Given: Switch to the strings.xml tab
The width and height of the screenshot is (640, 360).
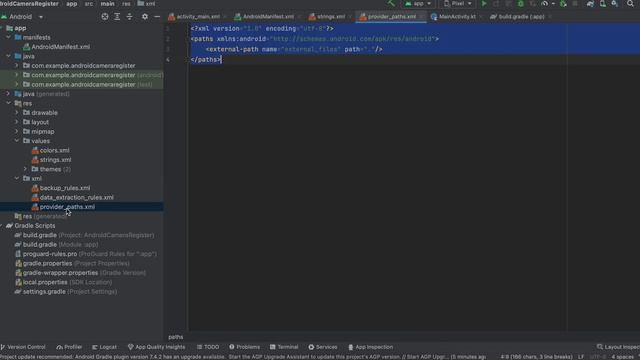Looking at the screenshot, I should [330, 17].
